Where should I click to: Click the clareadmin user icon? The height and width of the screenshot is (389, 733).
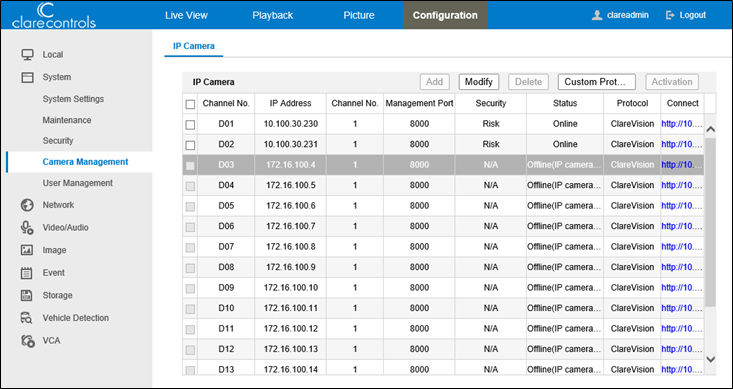[596, 15]
